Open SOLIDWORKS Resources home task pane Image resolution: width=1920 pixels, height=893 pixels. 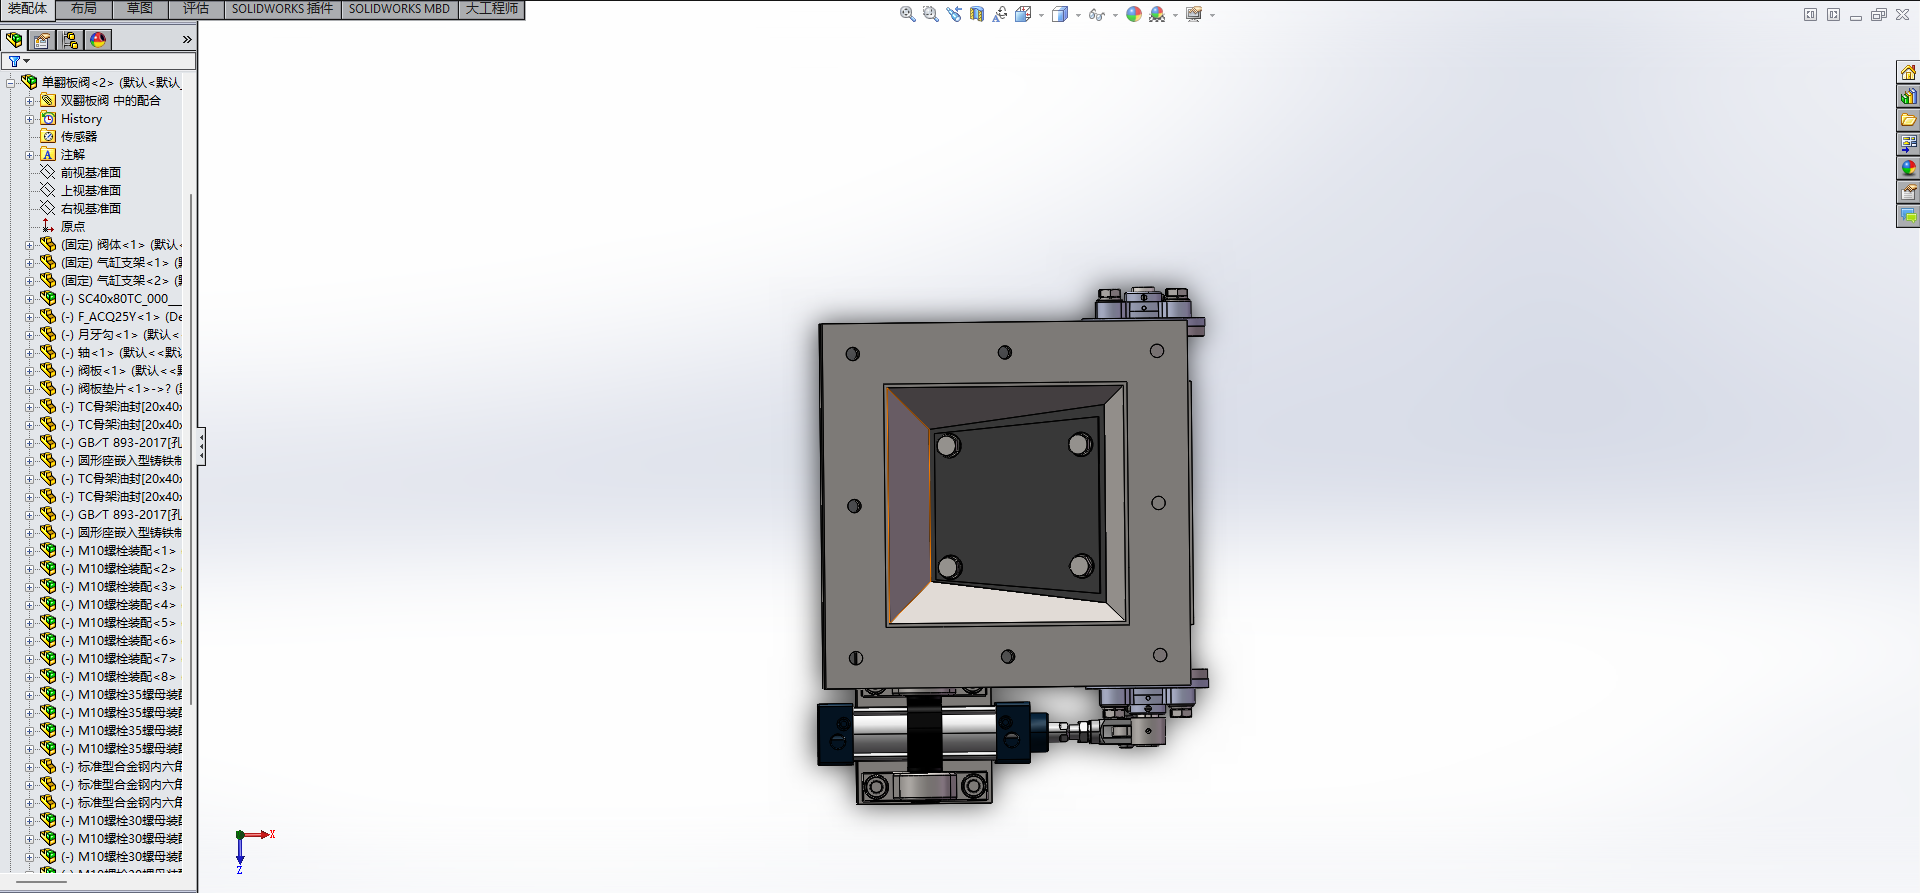point(1908,72)
